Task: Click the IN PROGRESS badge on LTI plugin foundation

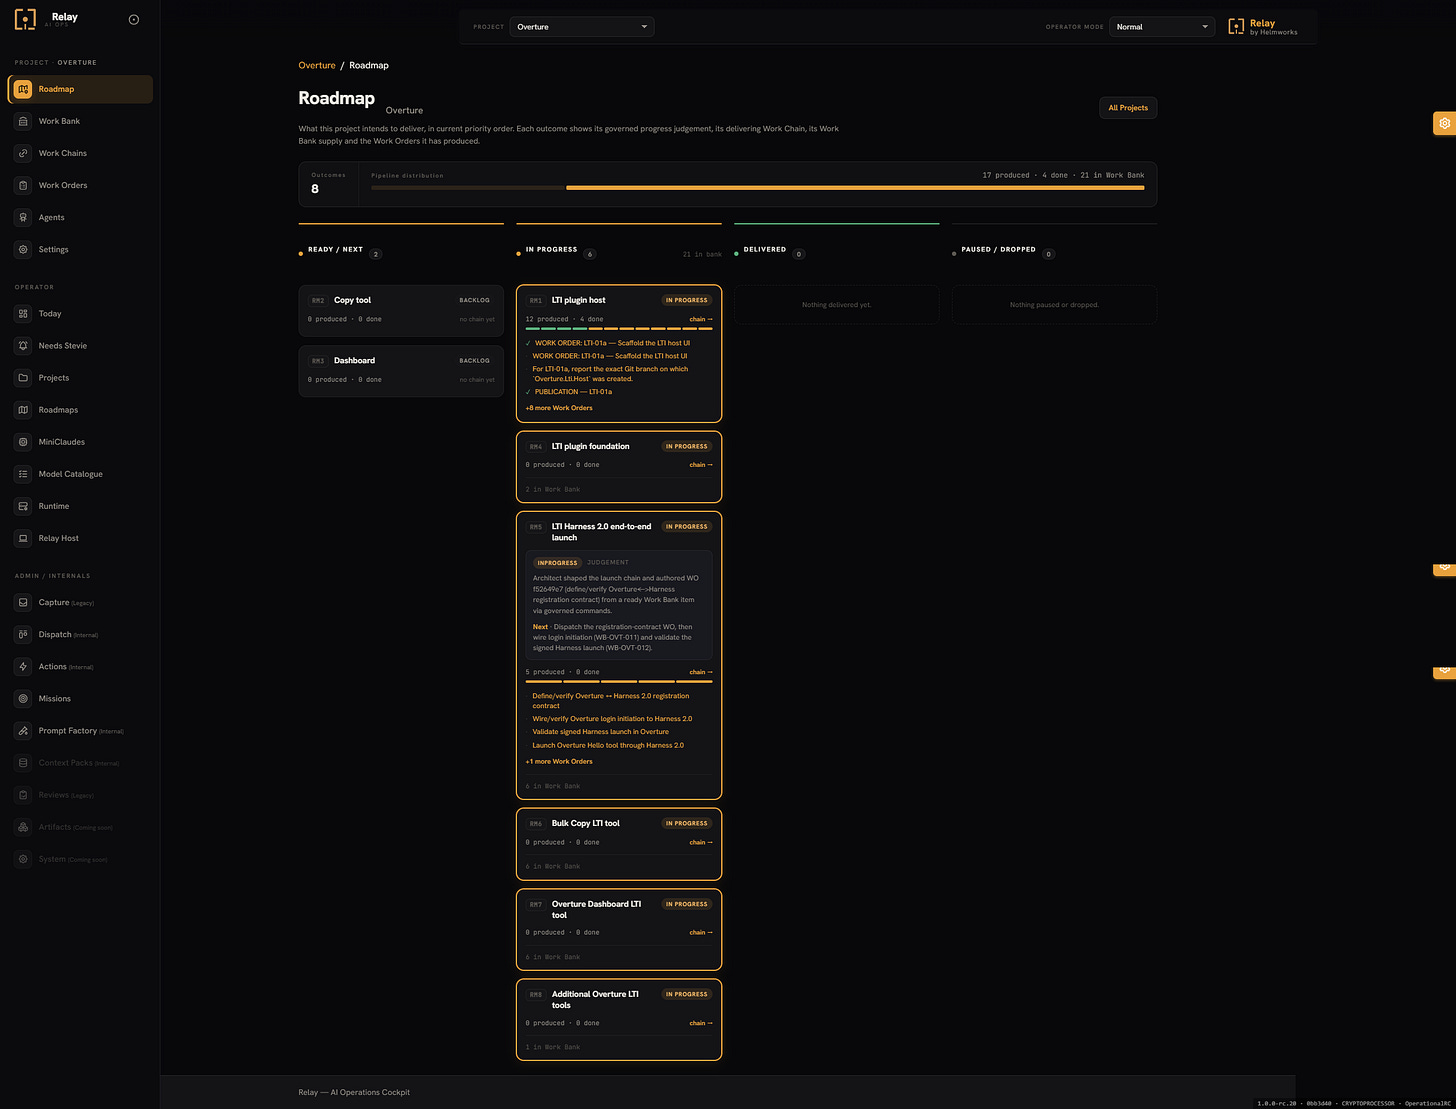Action: point(686,447)
